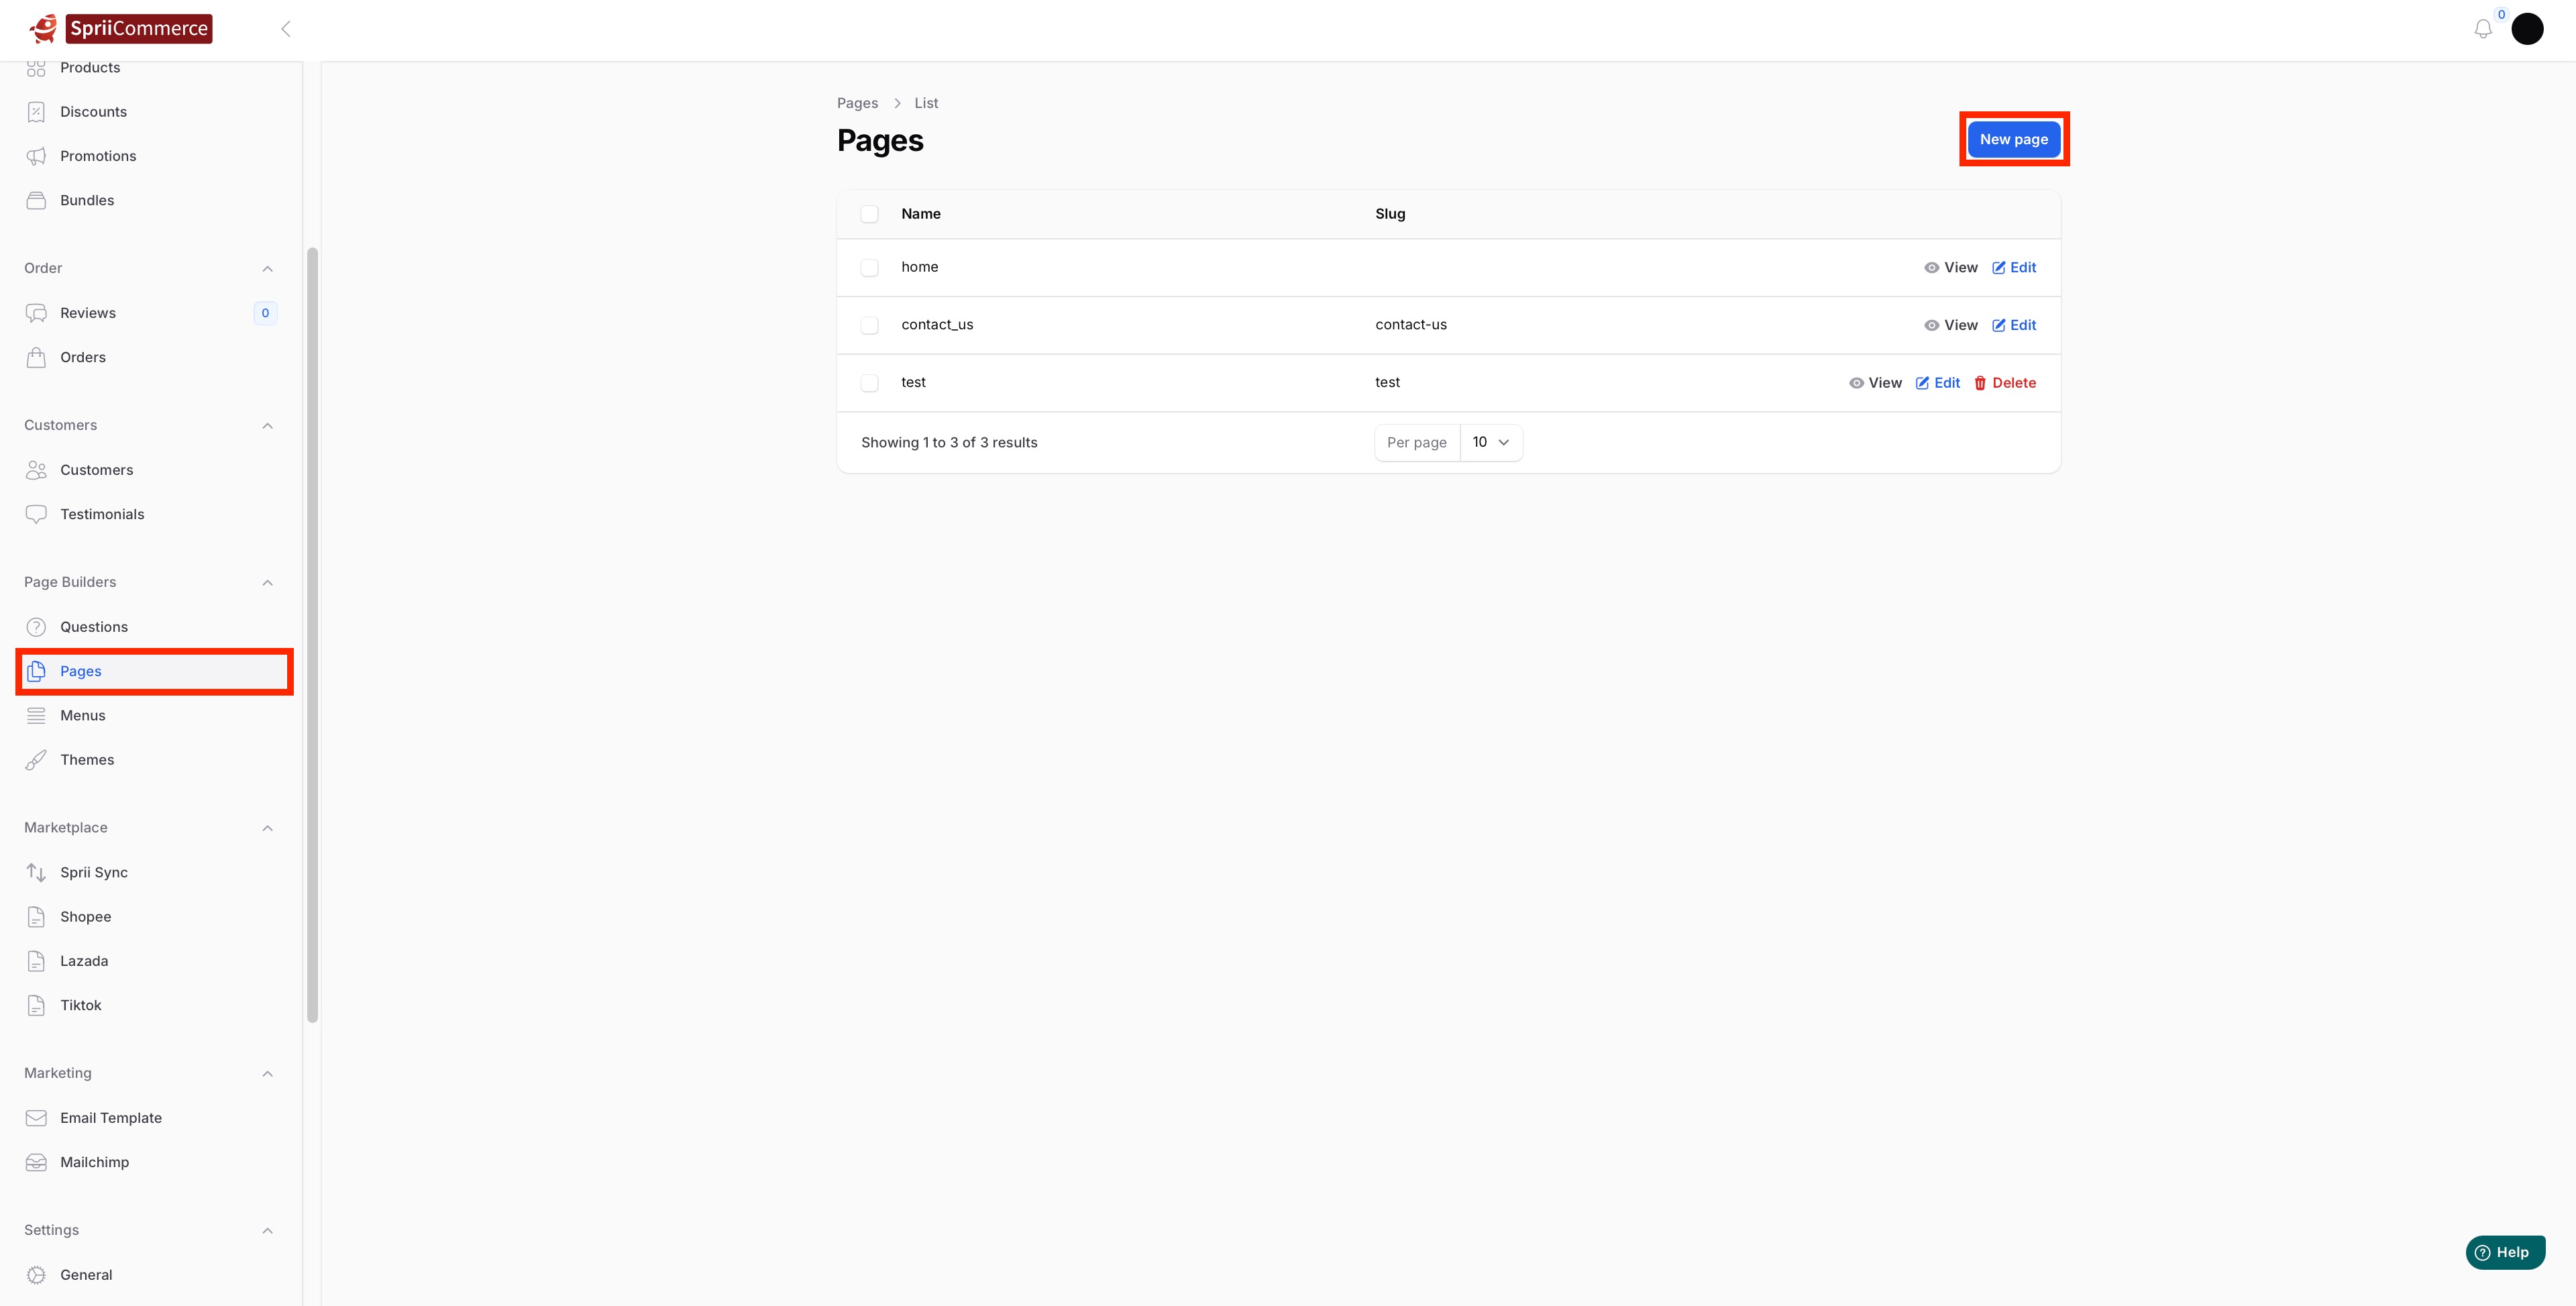Collapse the Page Builders section
The height and width of the screenshot is (1306, 2576).
[267, 583]
